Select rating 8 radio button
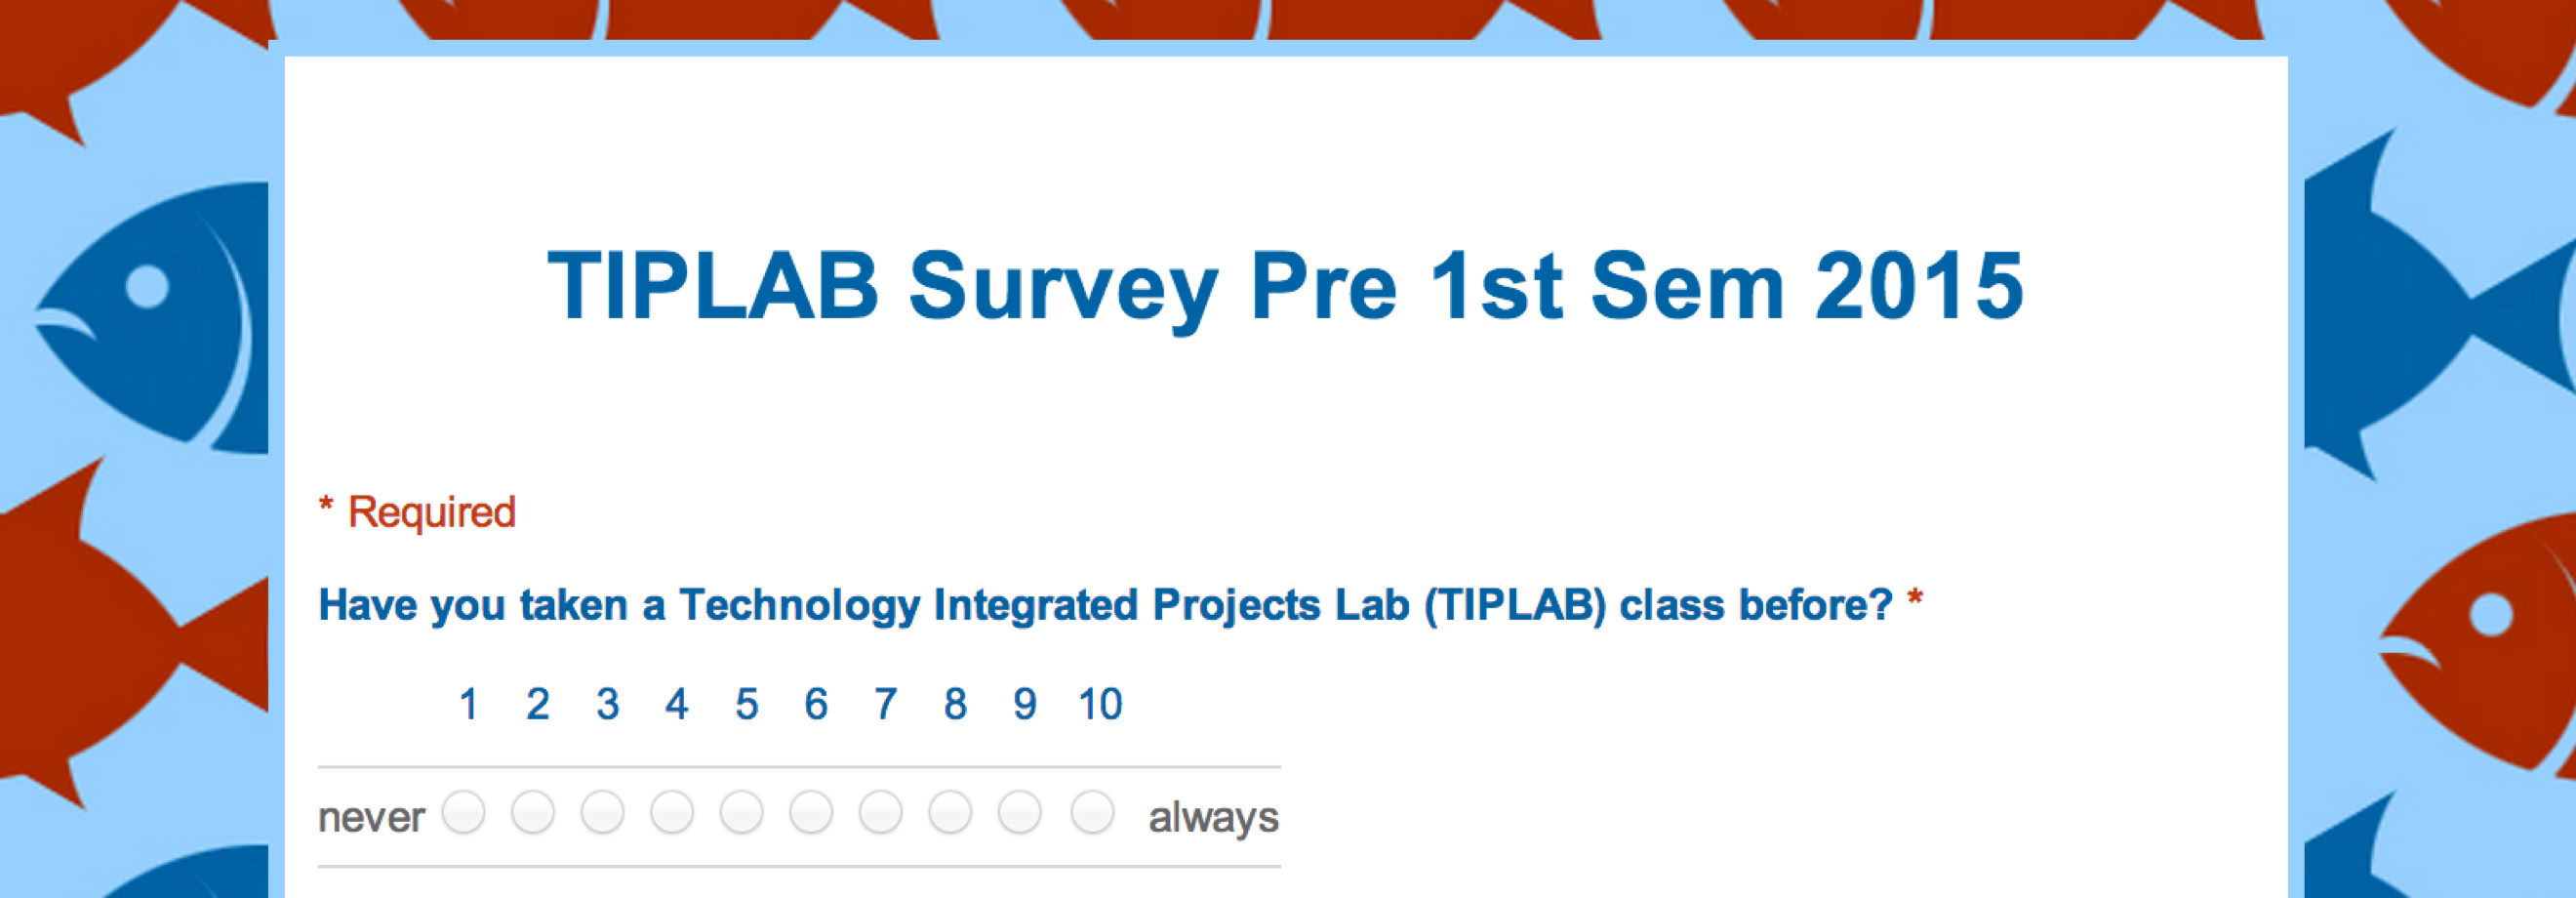 pos(950,812)
